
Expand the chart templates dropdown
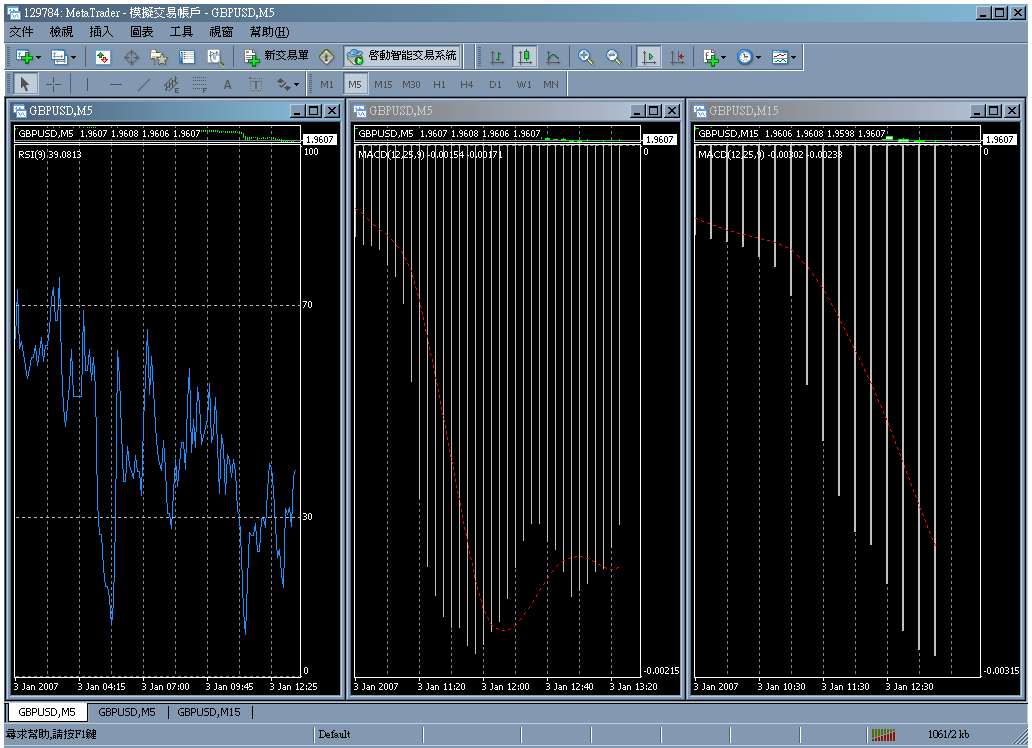[x=794, y=58]
